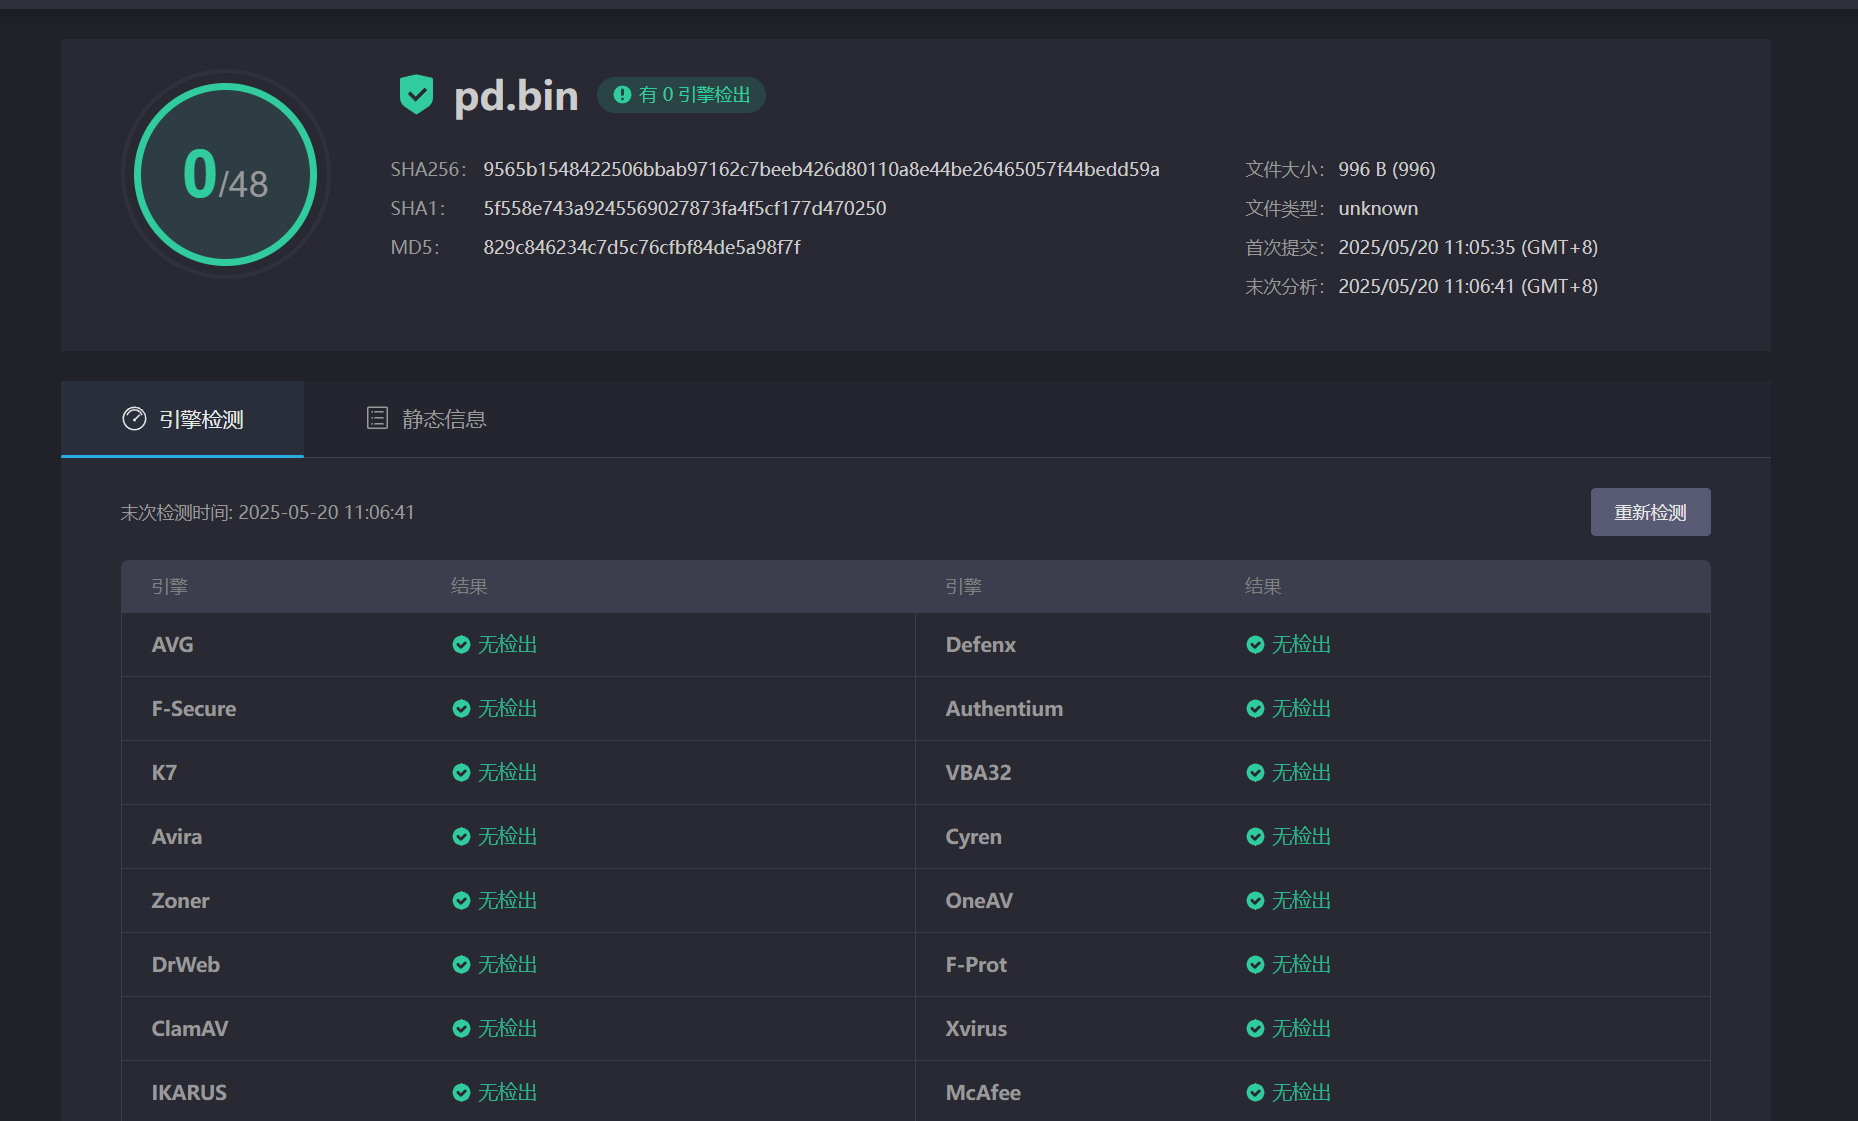This screenshot has height=1121, width=1858.
Task: Click the left 引擎 column header
Action: tap(169, 586)
